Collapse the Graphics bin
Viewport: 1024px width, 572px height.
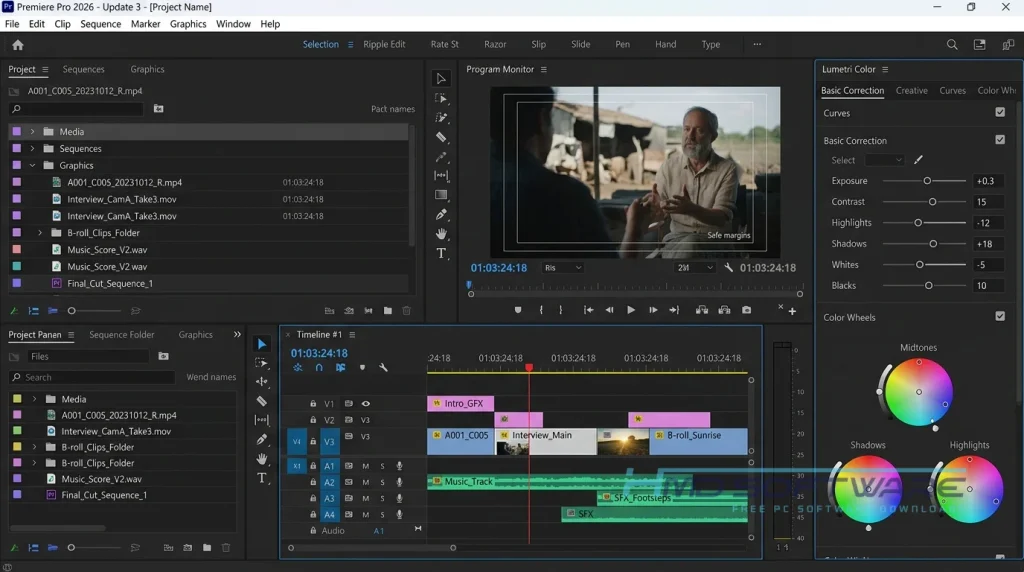click(32, 166)
